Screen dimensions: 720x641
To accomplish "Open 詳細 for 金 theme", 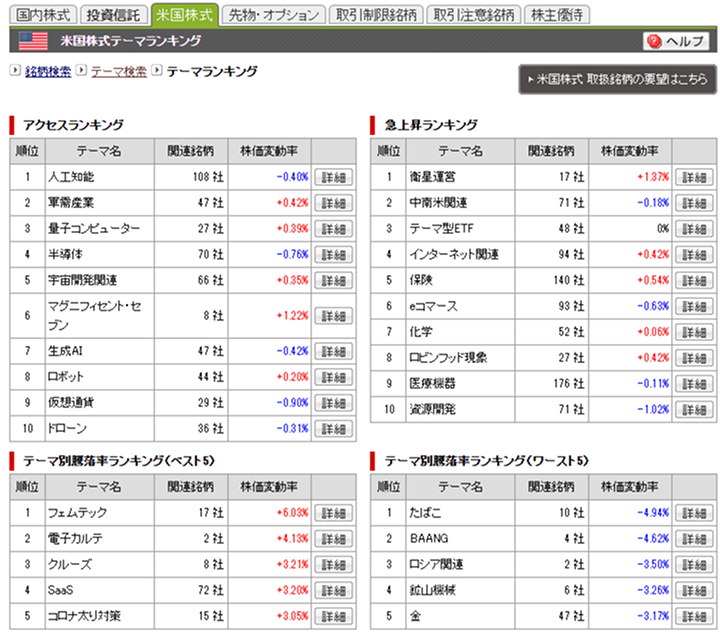I will (694, 616).
